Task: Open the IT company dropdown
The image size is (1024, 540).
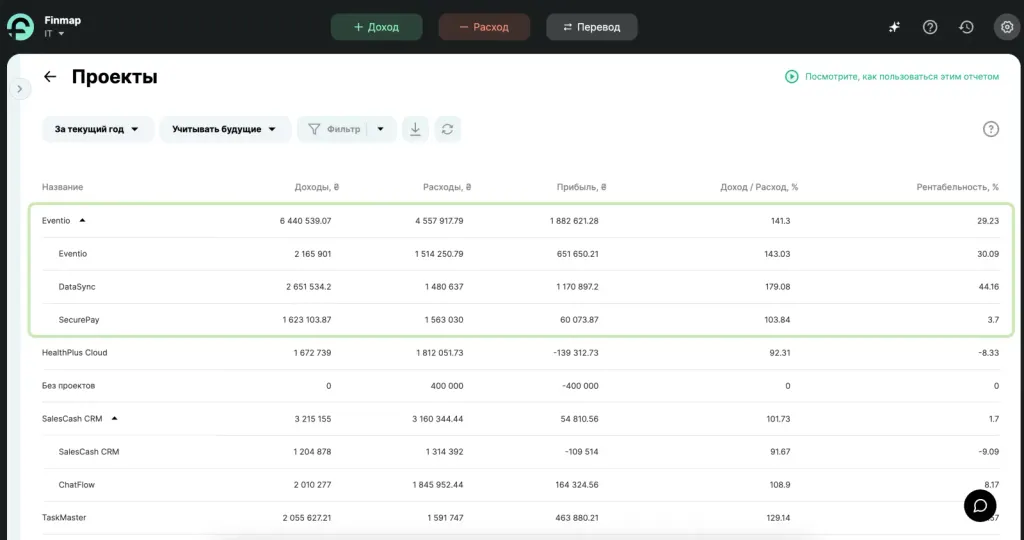Action: (55, 34)
